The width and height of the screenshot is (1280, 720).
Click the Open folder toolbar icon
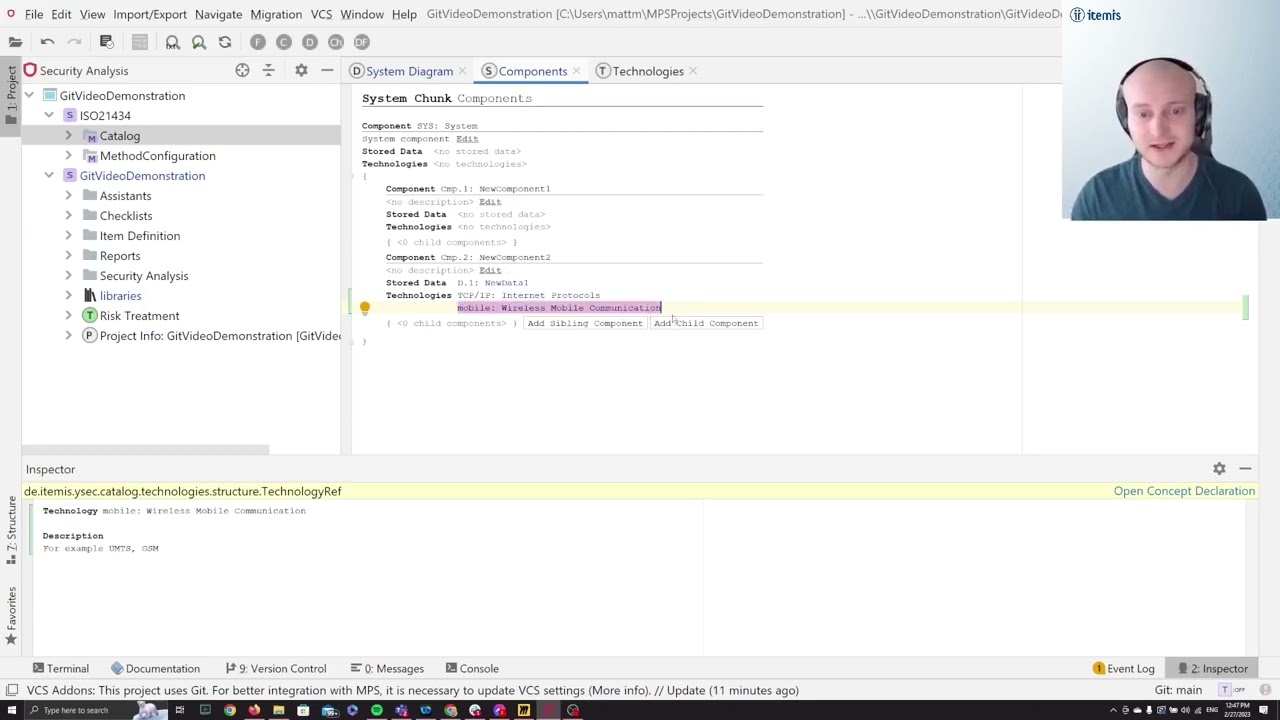point(15,42)
